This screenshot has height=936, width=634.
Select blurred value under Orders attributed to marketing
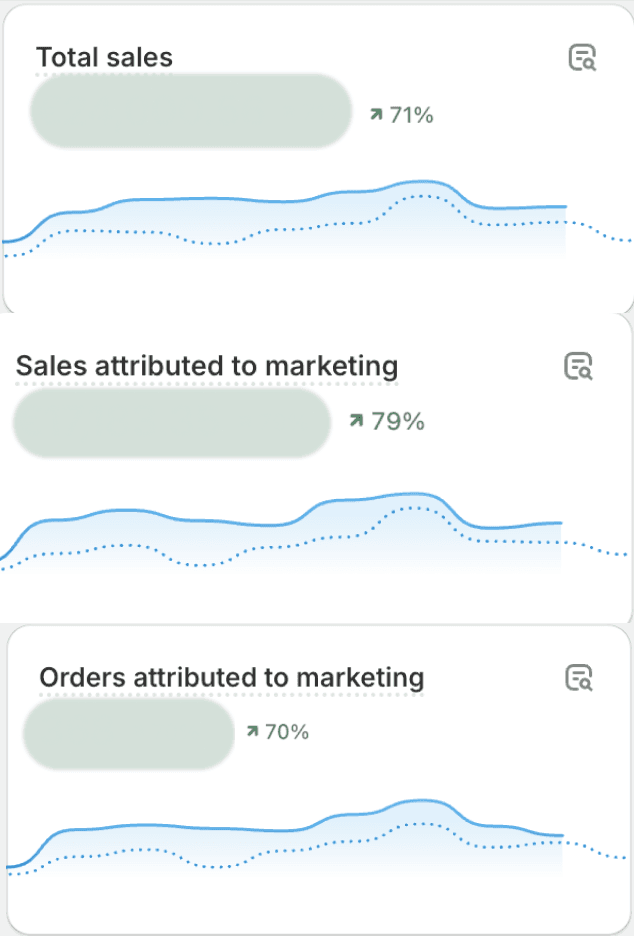(x=128, y=733)
